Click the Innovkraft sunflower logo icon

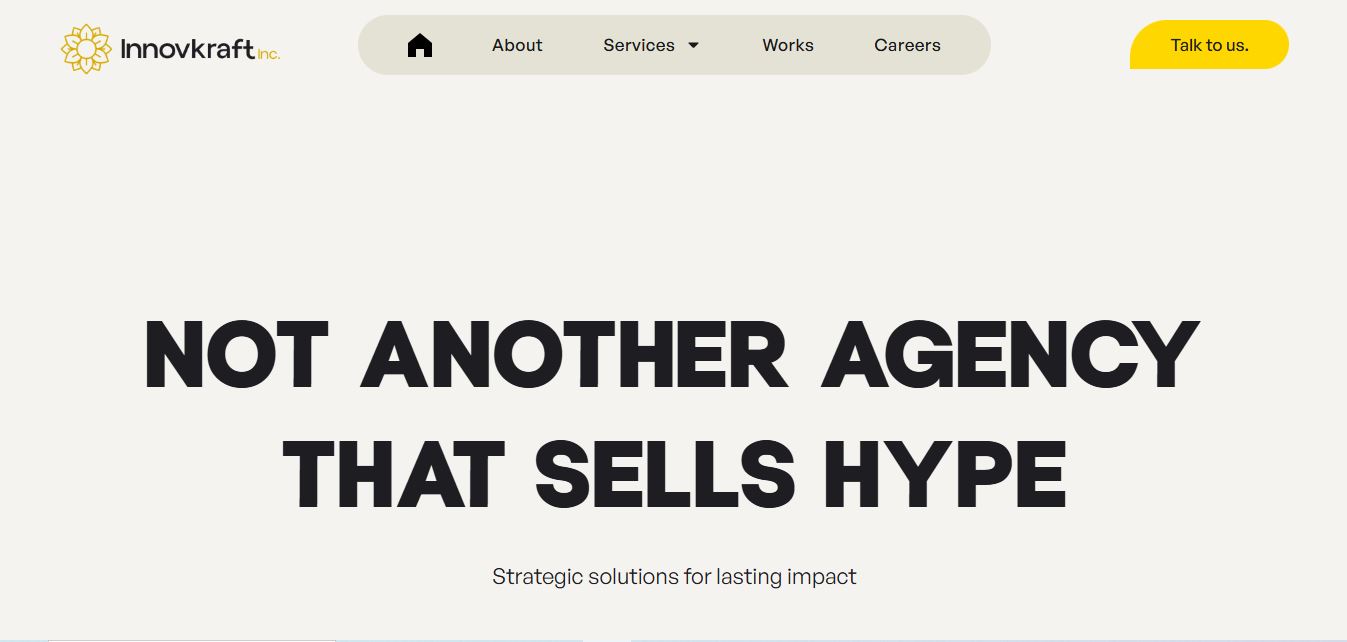86,48
